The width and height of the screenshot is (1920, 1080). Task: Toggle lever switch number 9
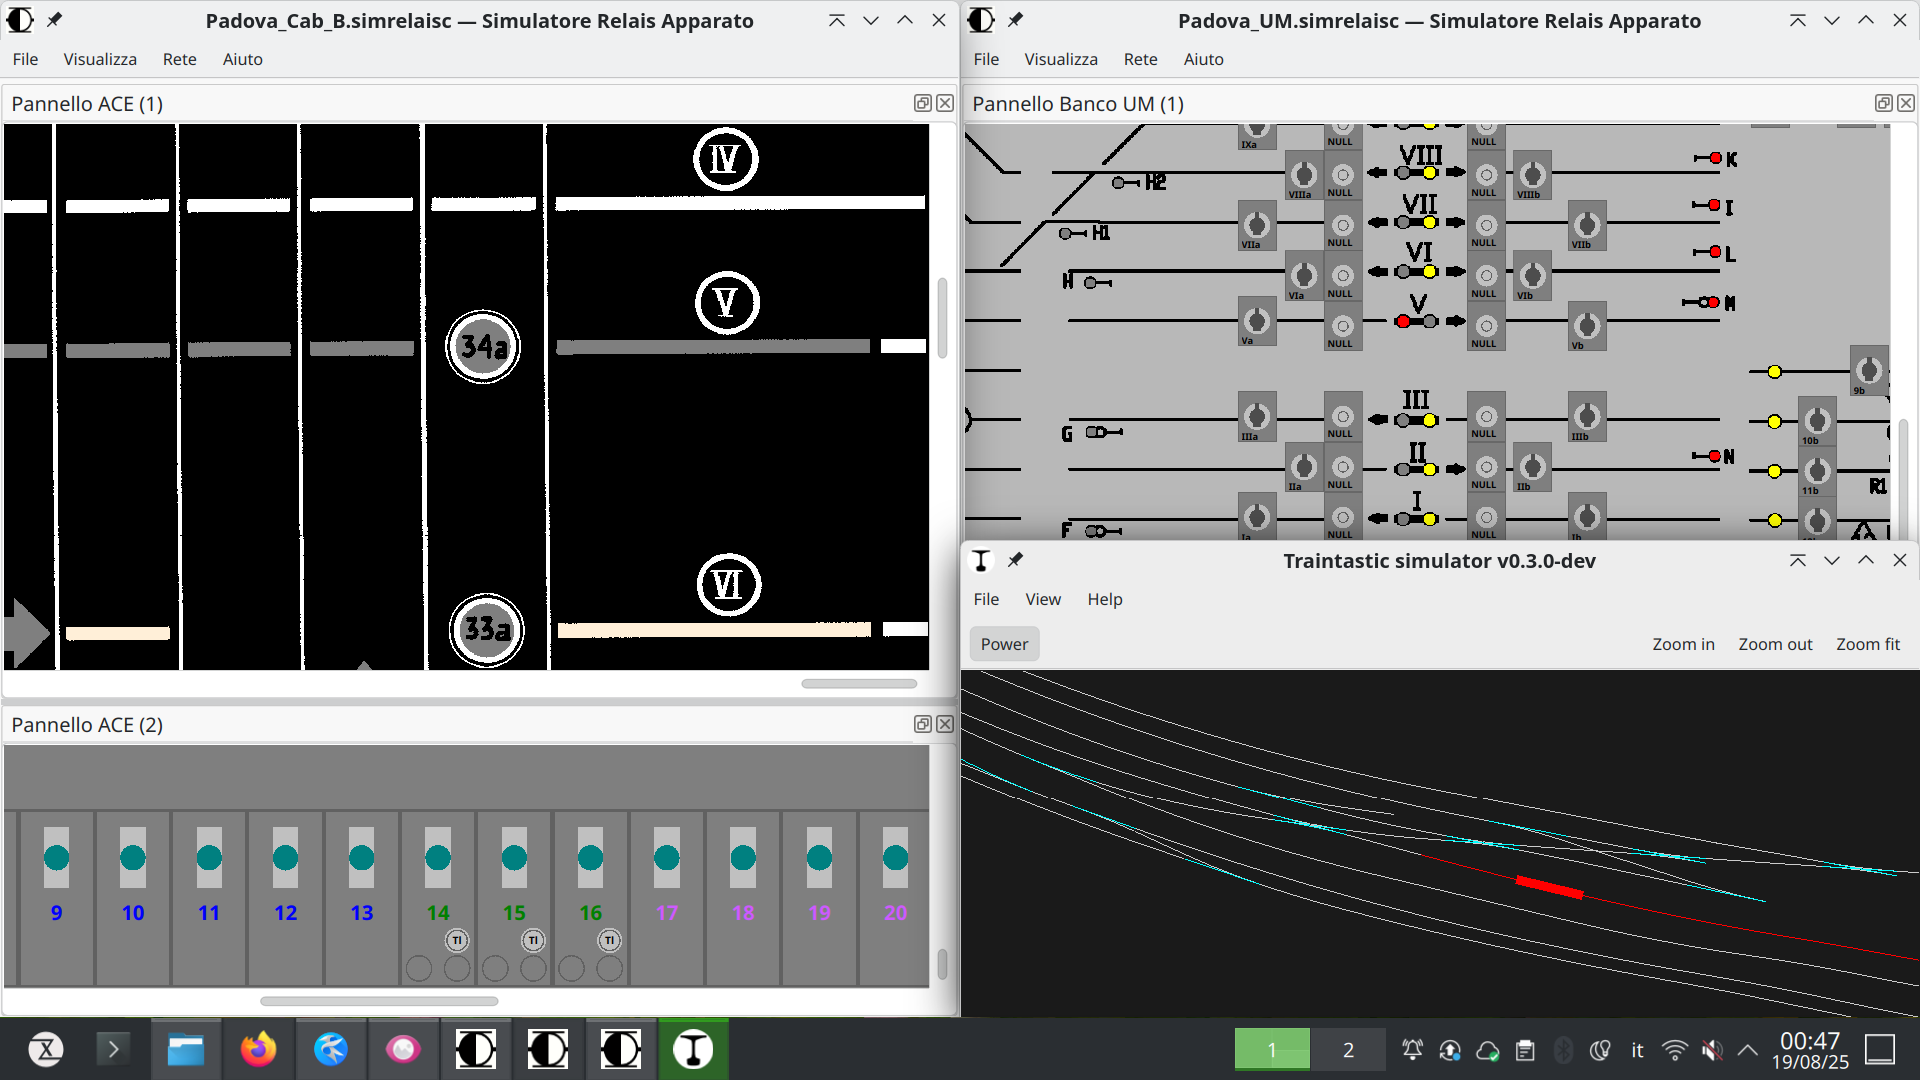click(56, 857)
